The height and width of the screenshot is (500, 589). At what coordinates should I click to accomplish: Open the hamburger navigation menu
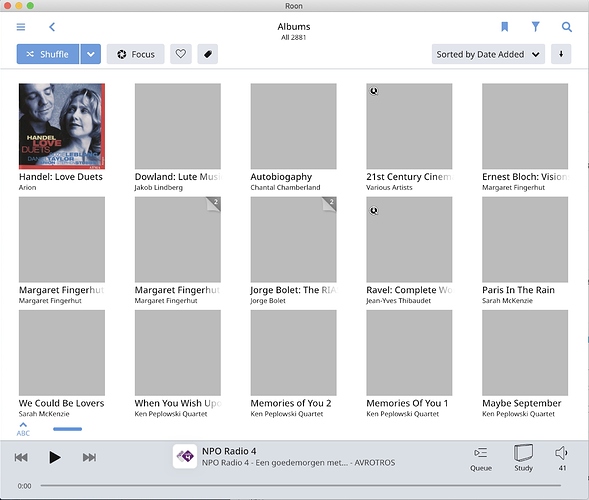click(x=21, y=27)
